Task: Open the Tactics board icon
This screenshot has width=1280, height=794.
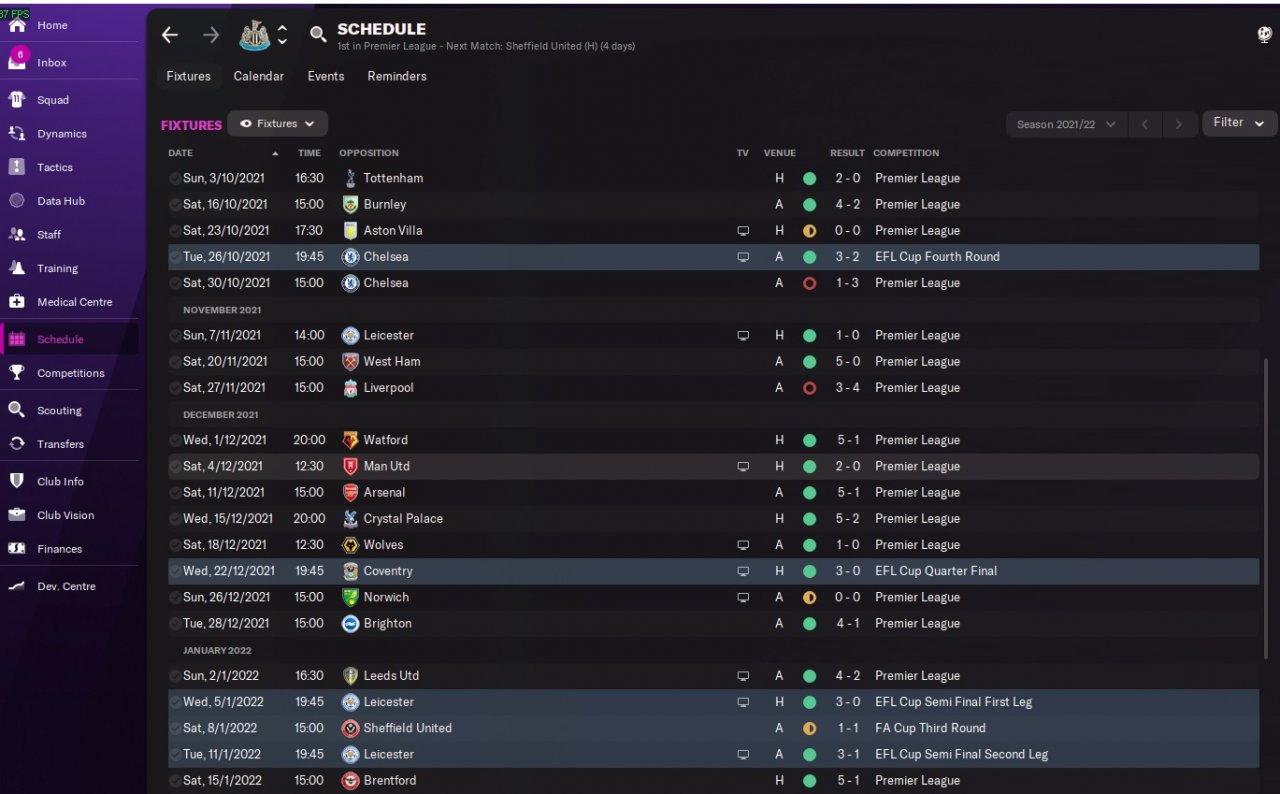Action: (17, 167)
